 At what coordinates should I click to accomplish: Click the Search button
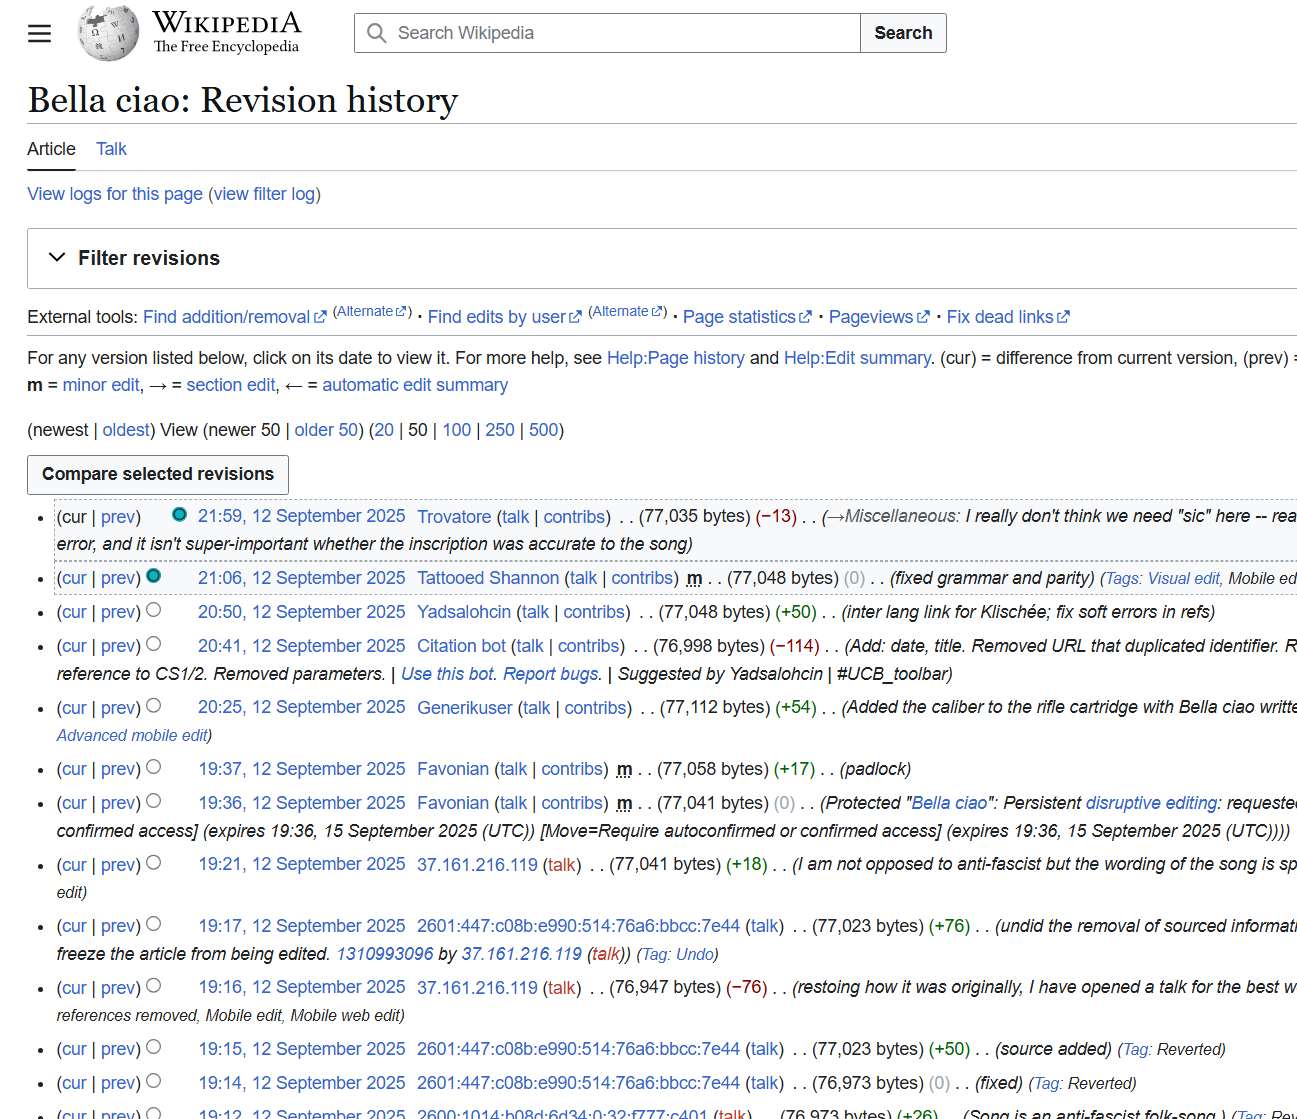[903, 33]
